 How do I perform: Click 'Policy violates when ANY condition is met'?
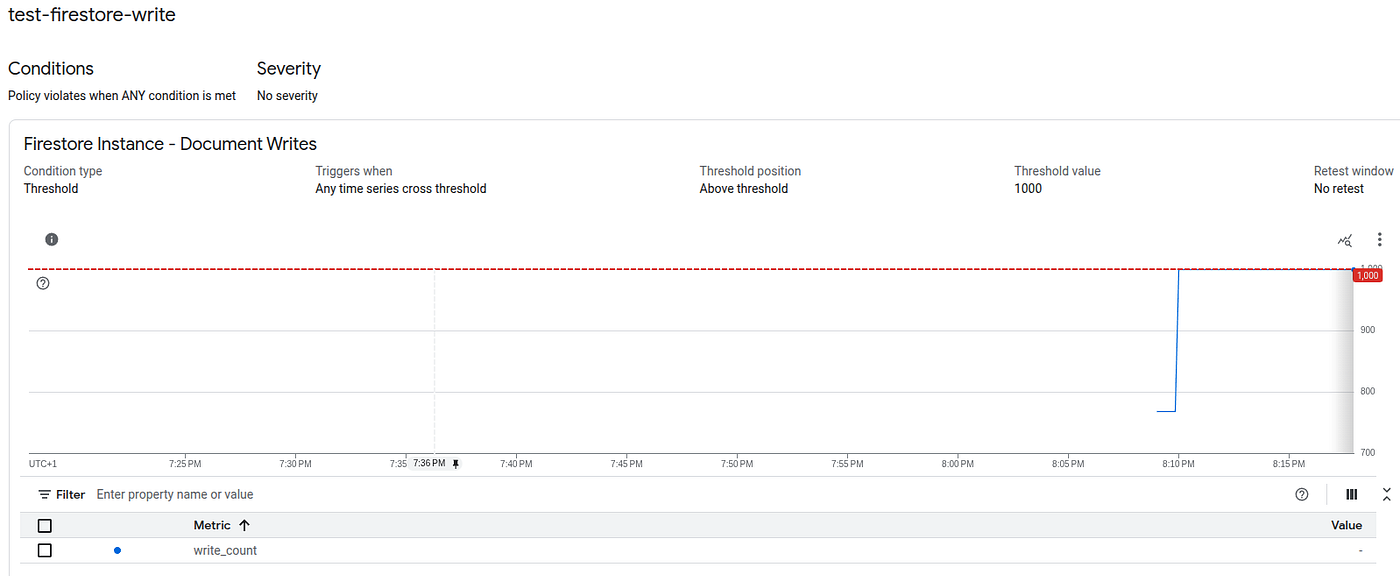pos(122,96)
